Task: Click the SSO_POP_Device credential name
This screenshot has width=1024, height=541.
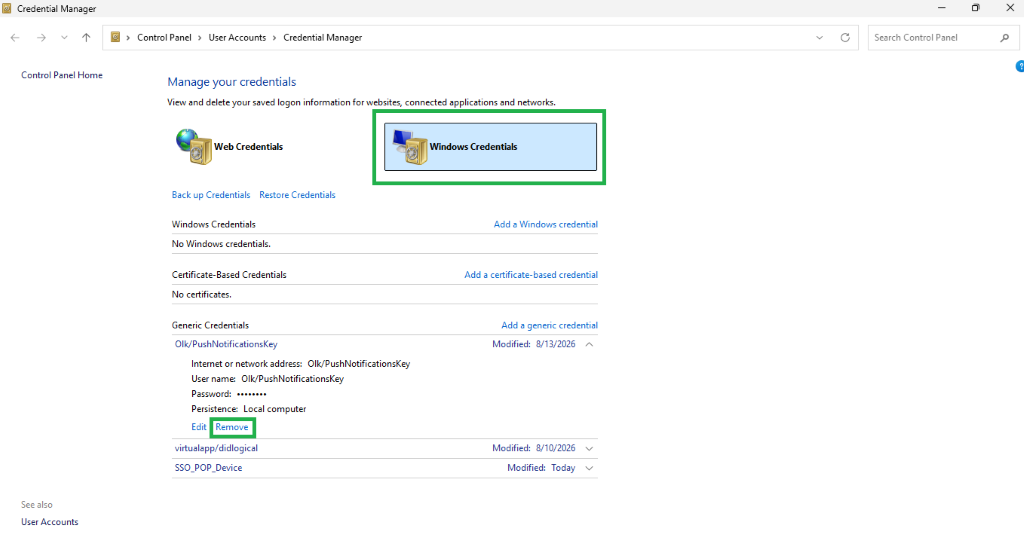Action: point(208,468)
